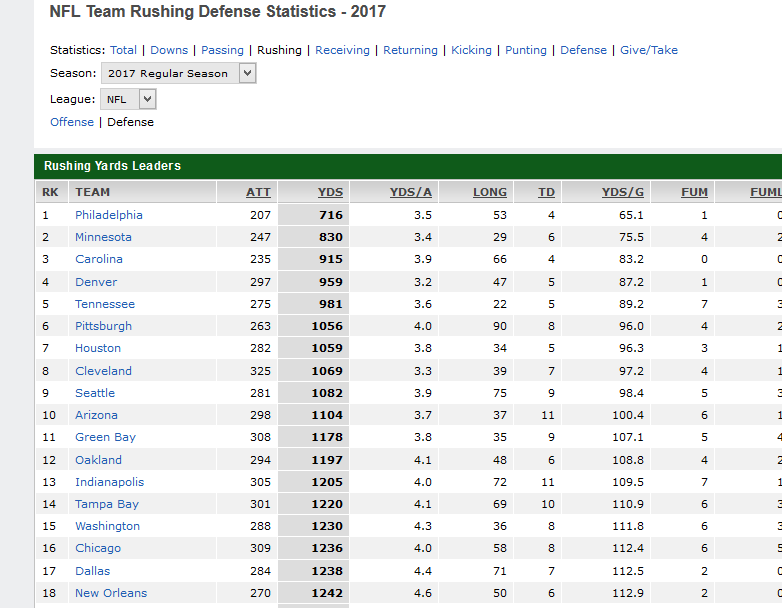782x608 pixels.
Task: Open Passing statistics page
Action: coord(222,50)
